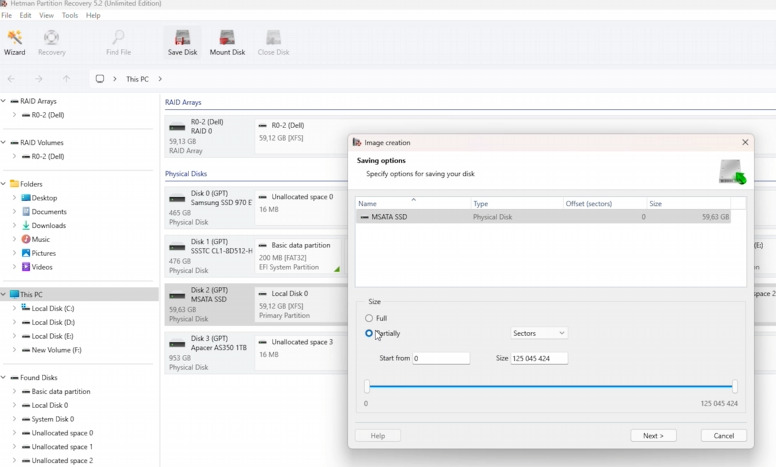This screenshot has height=467, width=776.
Task: Sort by the Type column header
Action: [517, 203]
